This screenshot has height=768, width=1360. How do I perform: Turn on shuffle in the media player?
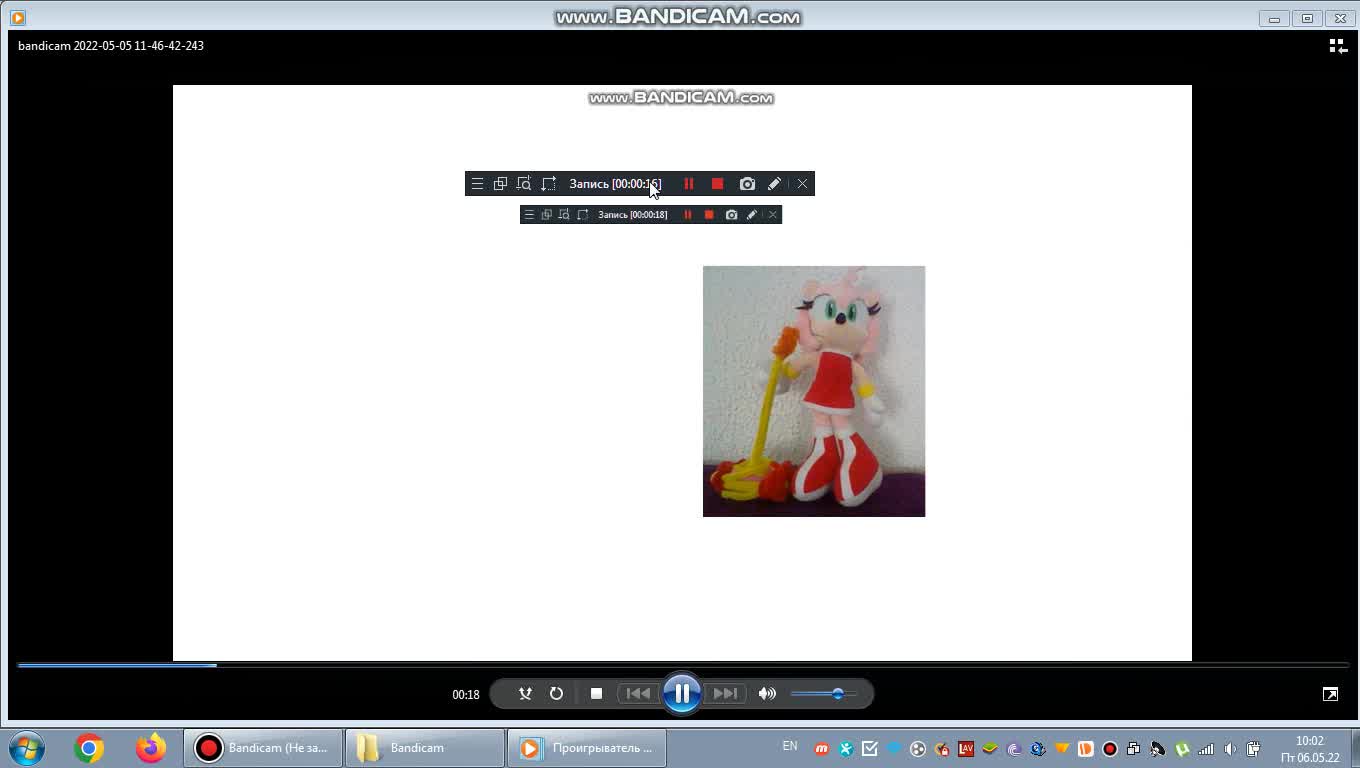[x=525, y=694]
